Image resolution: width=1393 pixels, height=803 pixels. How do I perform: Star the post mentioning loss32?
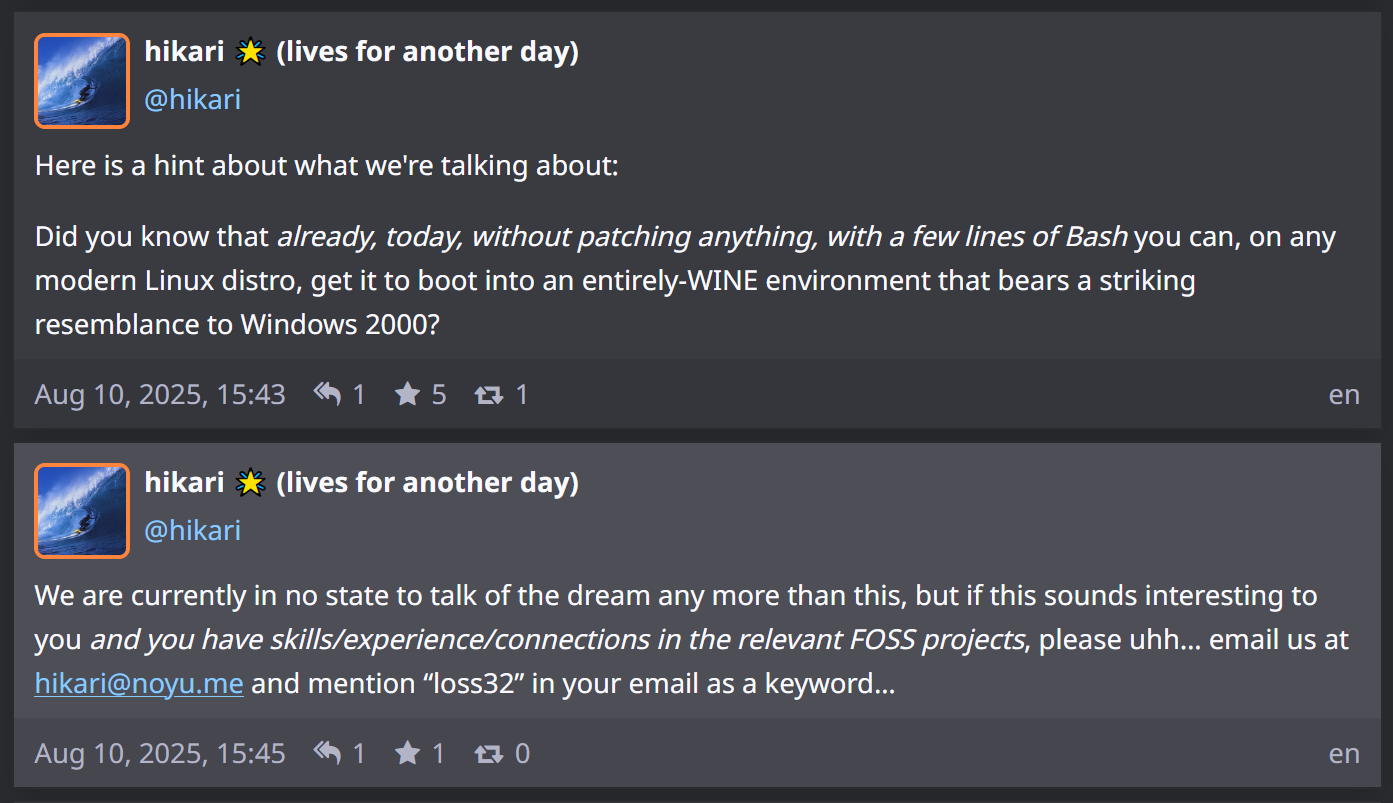click(407, 753)
